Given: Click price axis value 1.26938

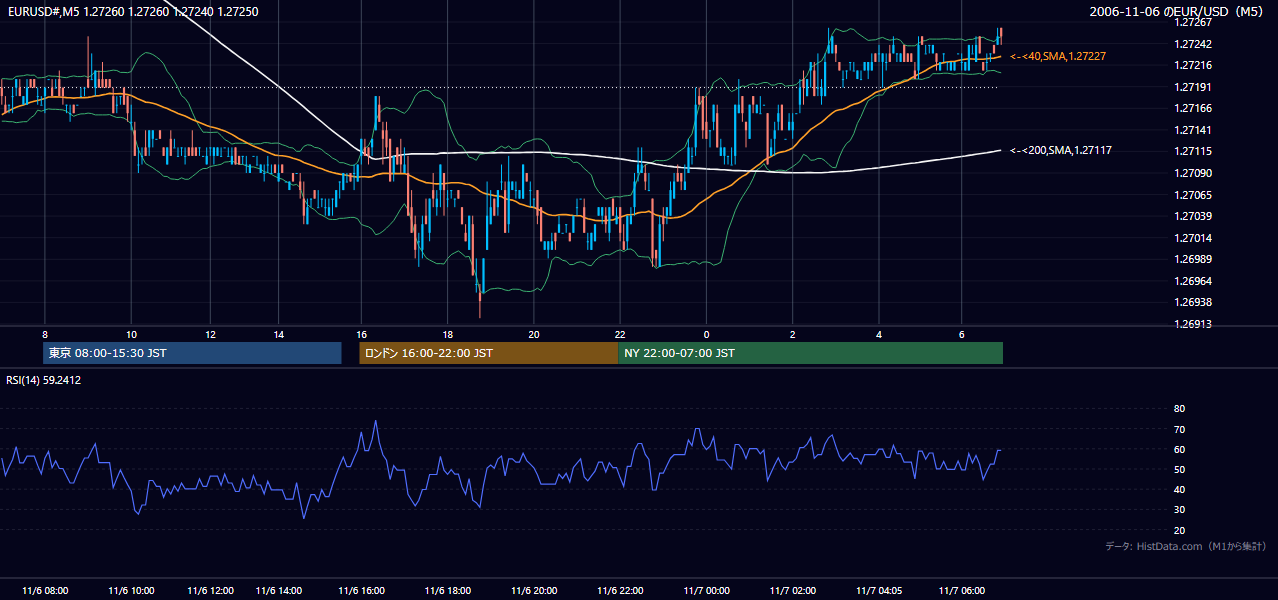Looking at the screenshot, I should (x=1195, y=302).
